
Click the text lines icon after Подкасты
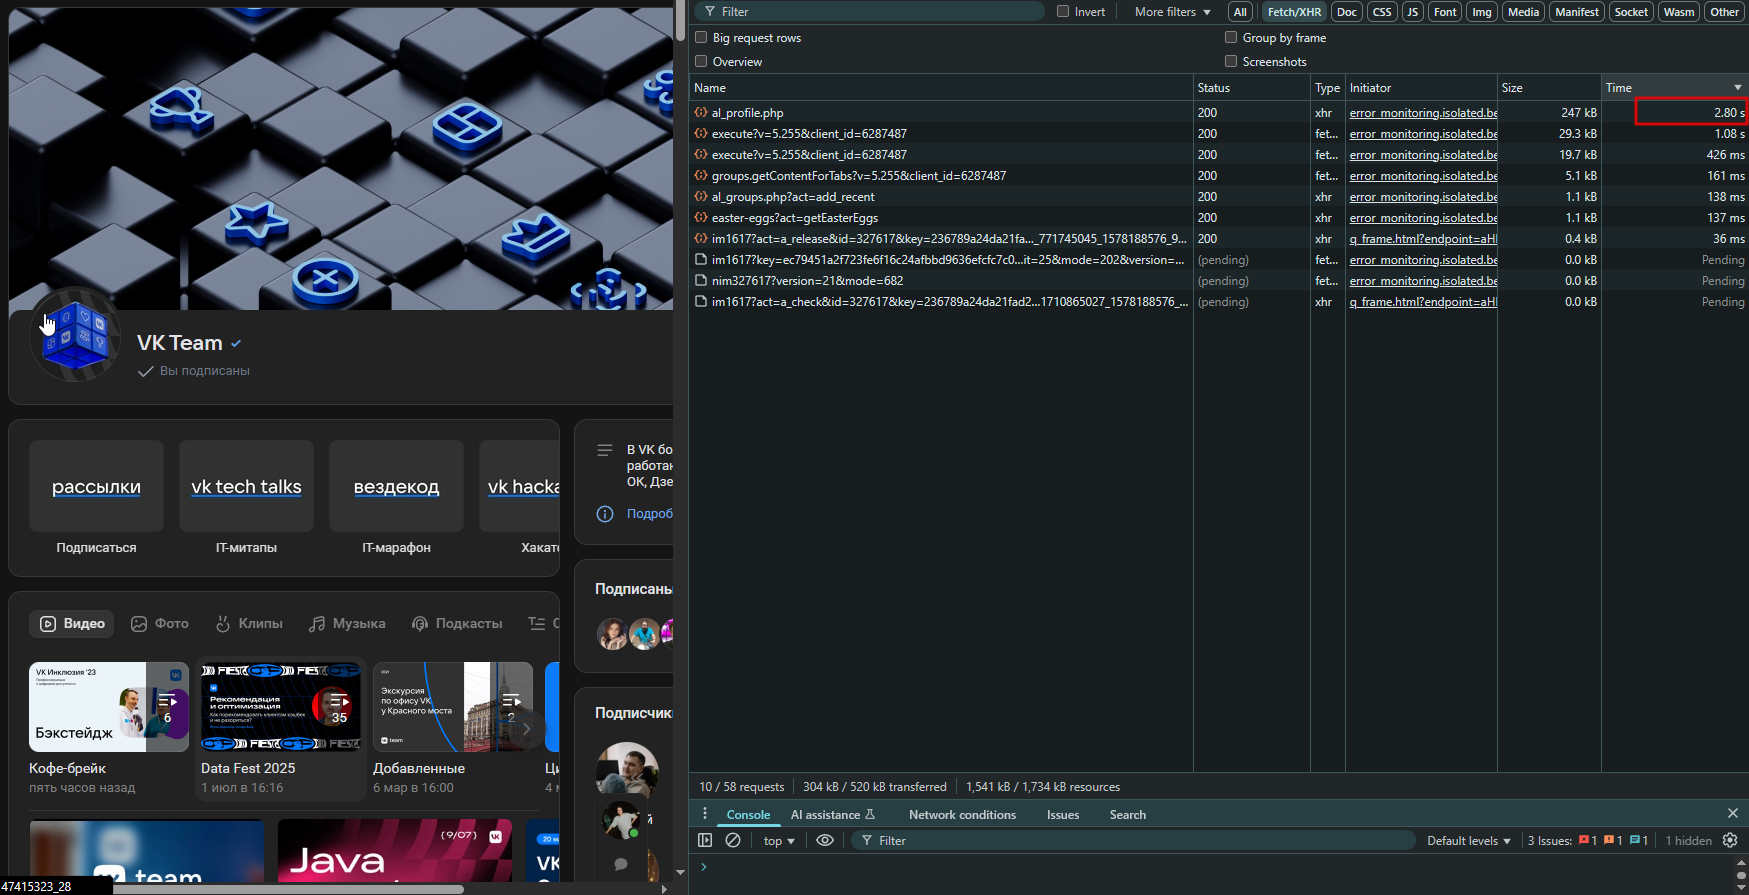537,623
